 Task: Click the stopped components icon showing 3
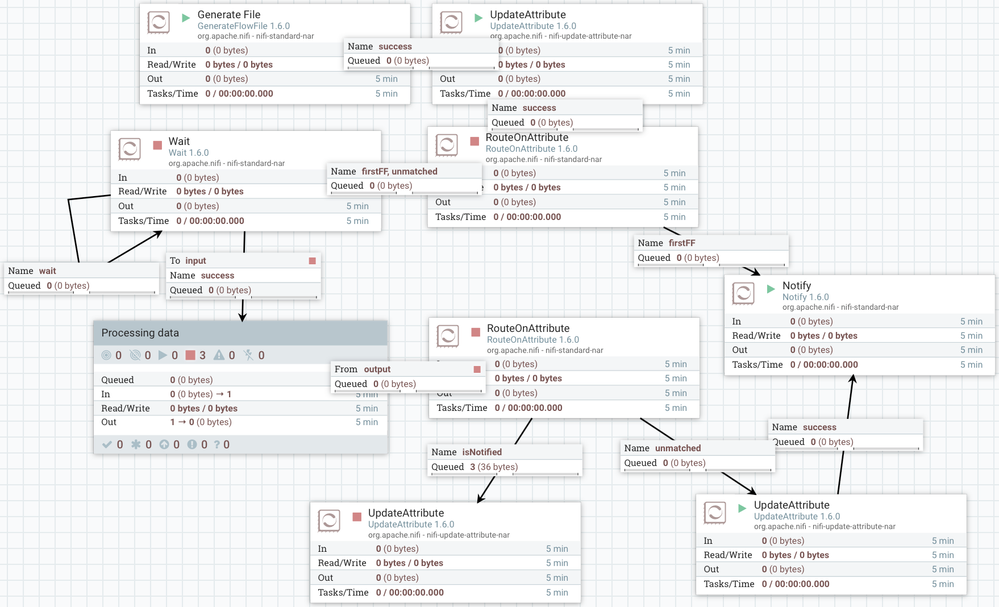tap(190, 355)
